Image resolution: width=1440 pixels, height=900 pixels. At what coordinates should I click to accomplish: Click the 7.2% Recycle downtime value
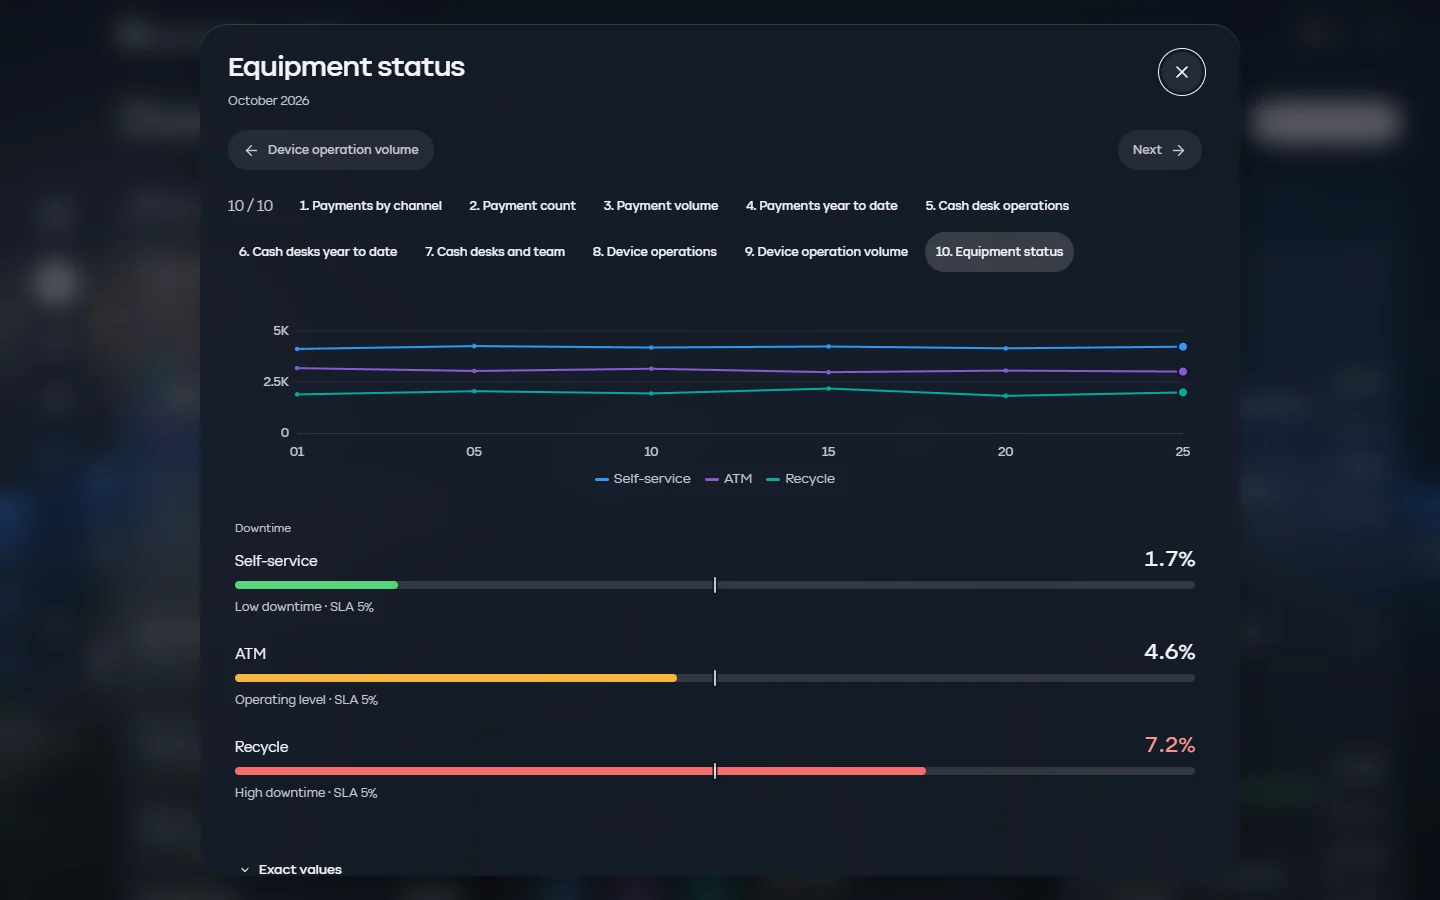[1170, 745]
